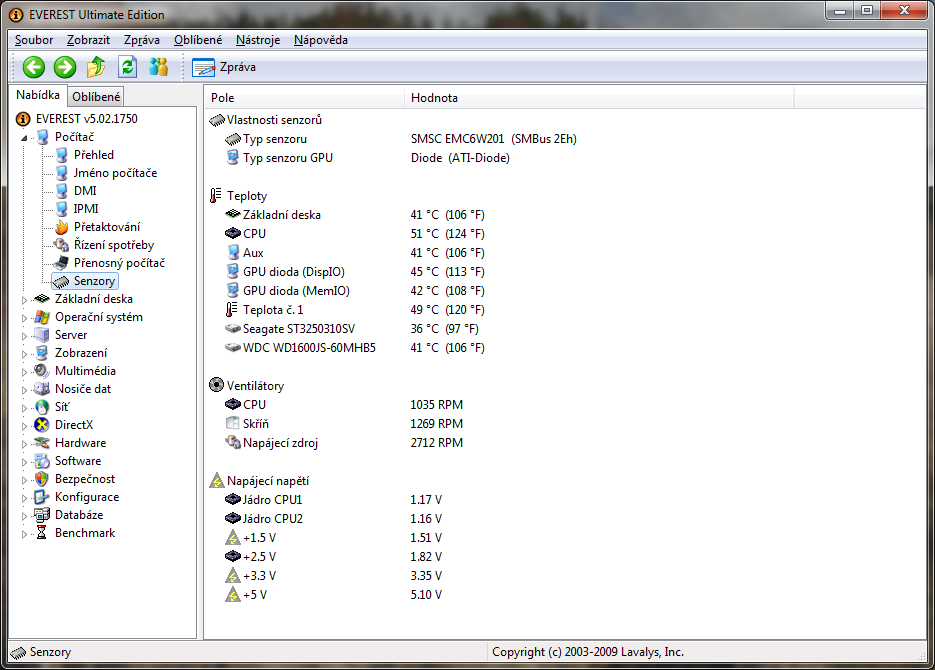
Task: Click the Konfigurace tree icon
Action: pyautogui.click(x=42, y=497)
